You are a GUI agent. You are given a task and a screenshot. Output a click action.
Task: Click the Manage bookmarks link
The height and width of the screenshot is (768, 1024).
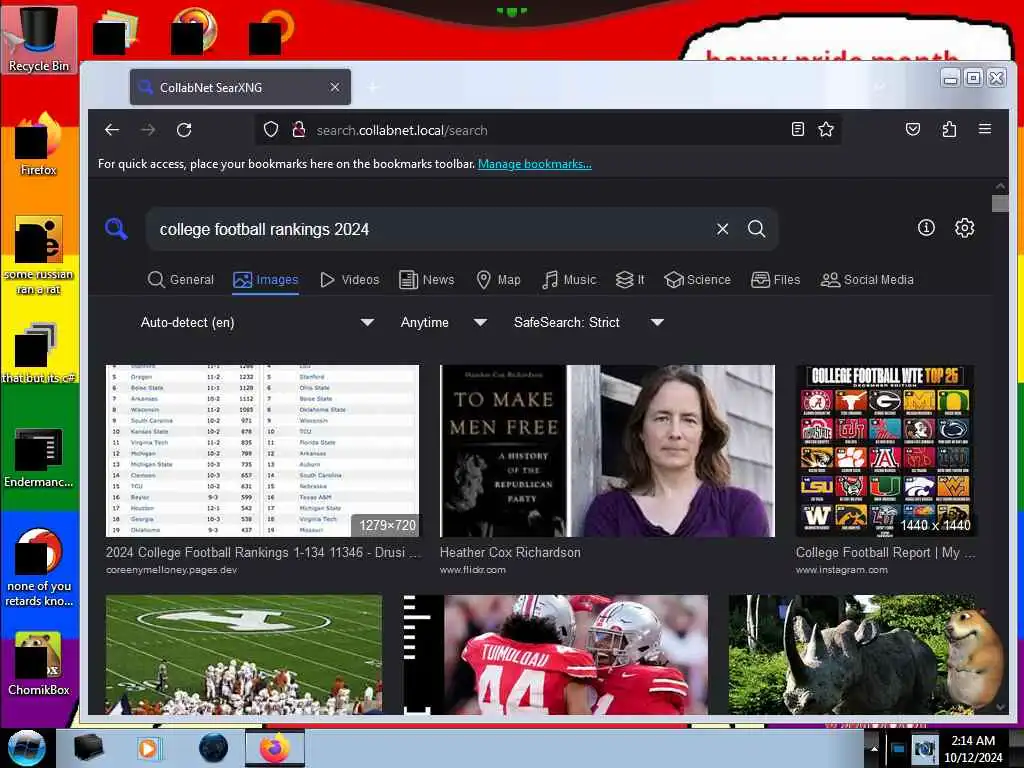click(x=535, y=164)
